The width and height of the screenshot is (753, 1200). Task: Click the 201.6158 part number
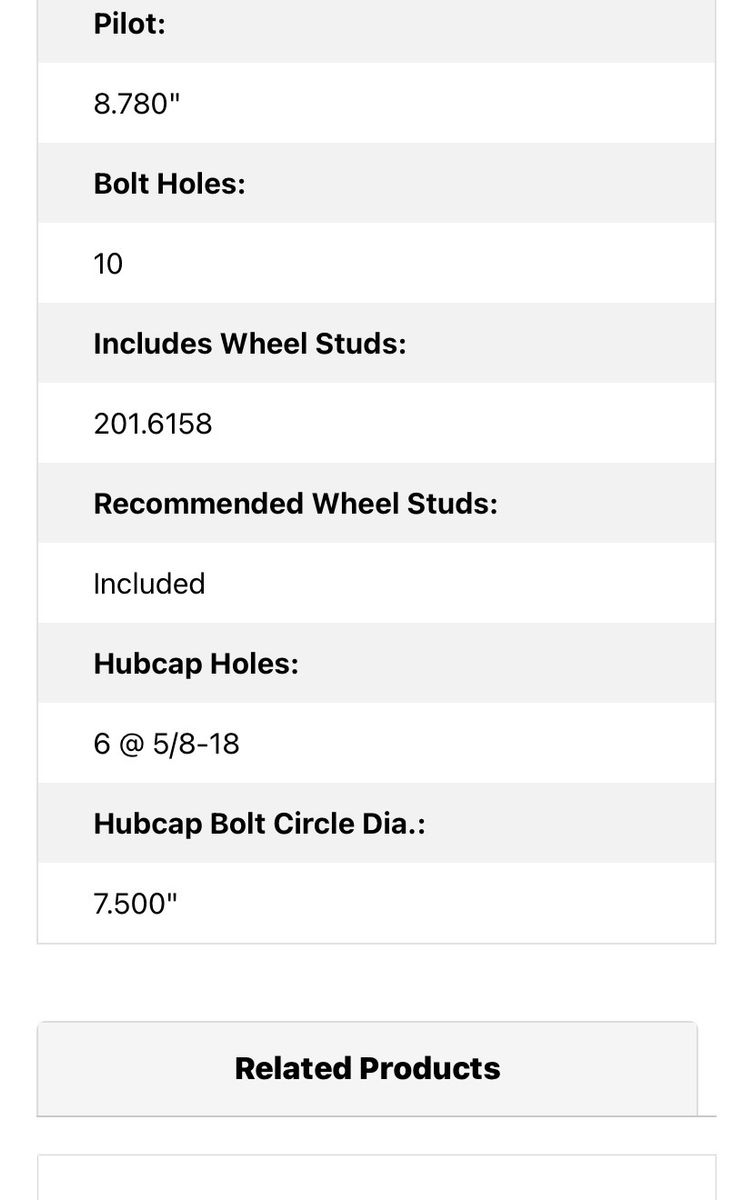(153, 424)
